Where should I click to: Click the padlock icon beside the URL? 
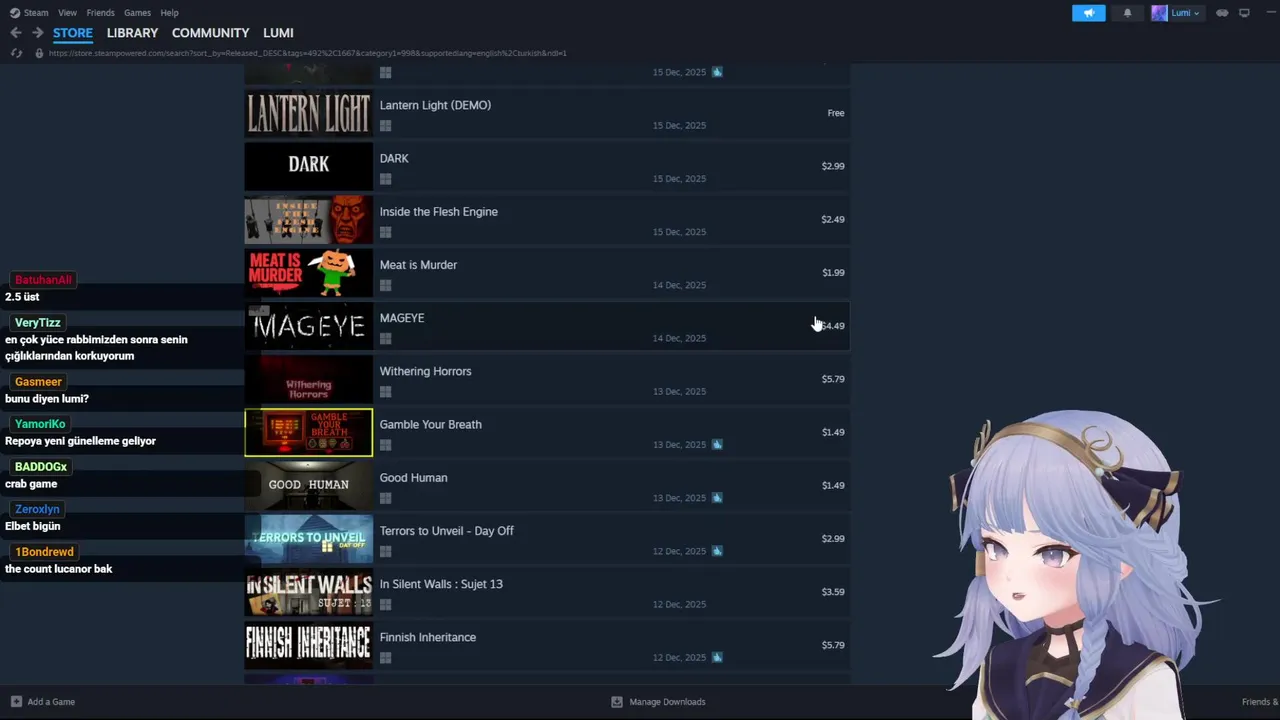(39, 53)
